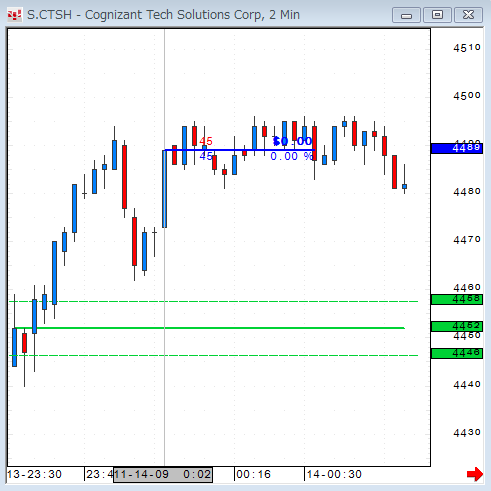The height and width of the screenshot is (491, 491).
Task: Click the solid green 4452 line
Action: click(210, 328)
